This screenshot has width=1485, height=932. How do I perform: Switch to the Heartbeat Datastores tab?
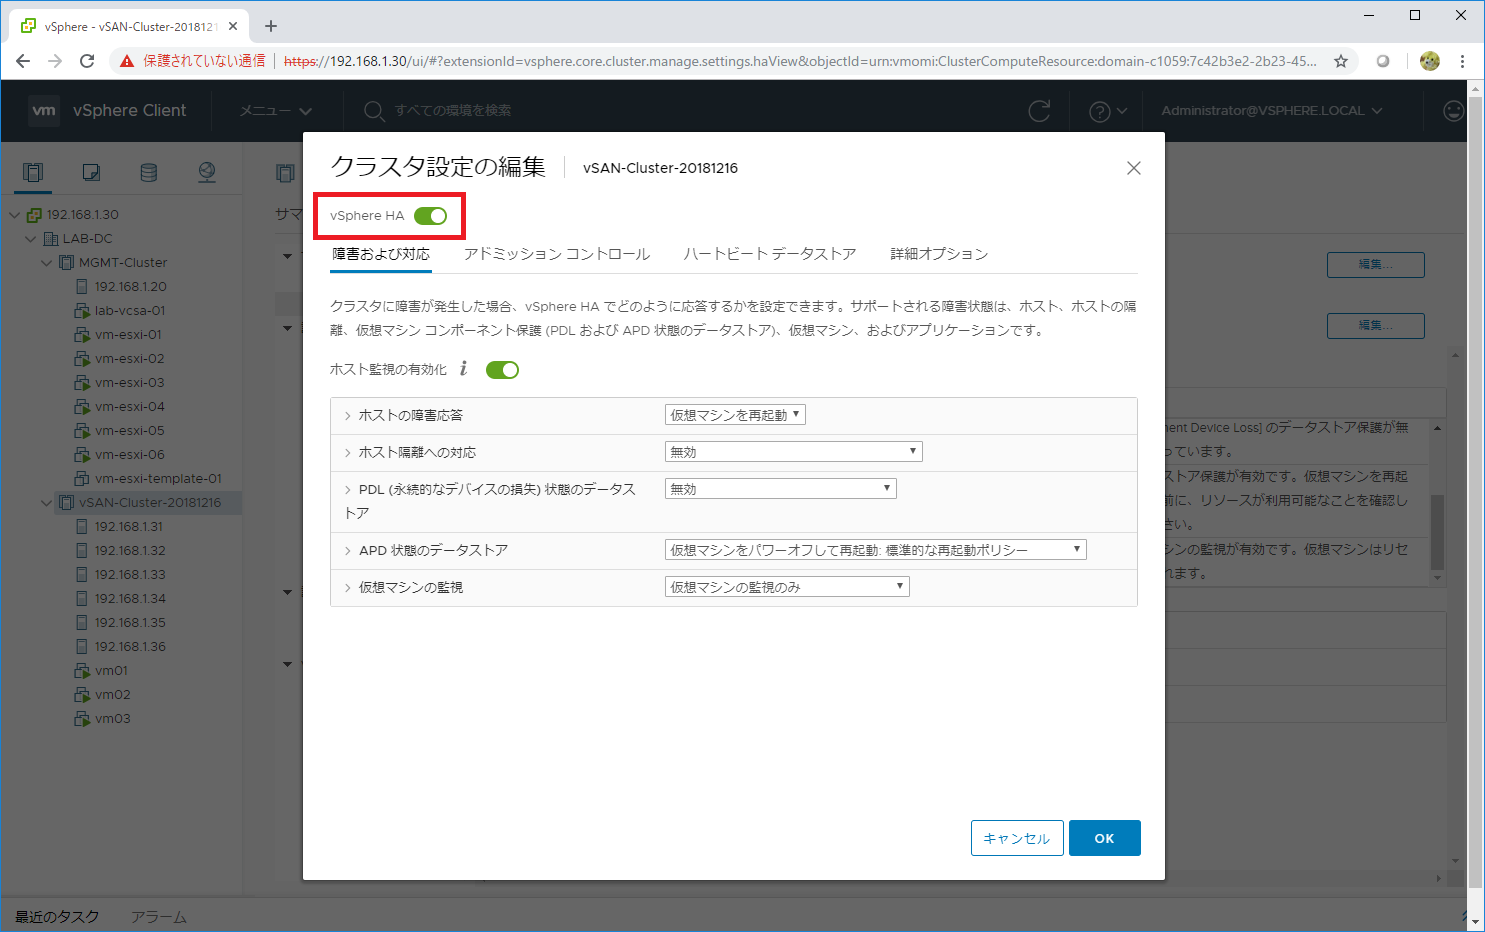coord(769,254)
